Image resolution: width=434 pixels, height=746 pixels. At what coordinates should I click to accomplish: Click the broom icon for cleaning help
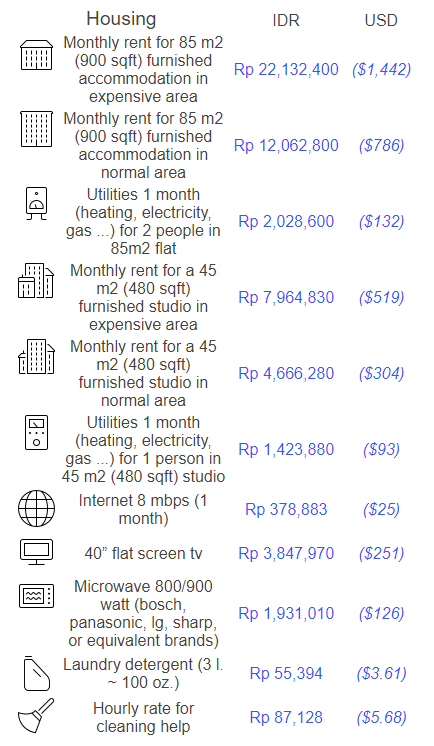[36, 716]
